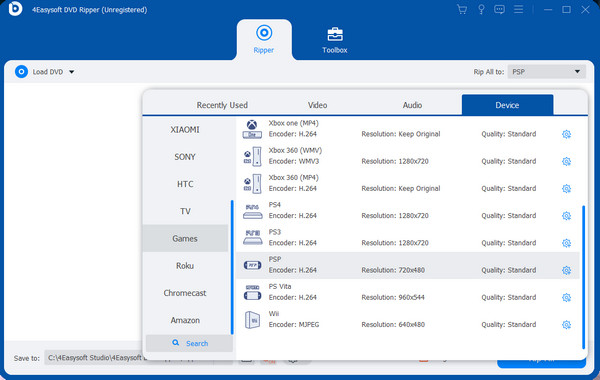Switch to the Ripper tab
This screenshot has width=600, height=380.
coord(264,39)
